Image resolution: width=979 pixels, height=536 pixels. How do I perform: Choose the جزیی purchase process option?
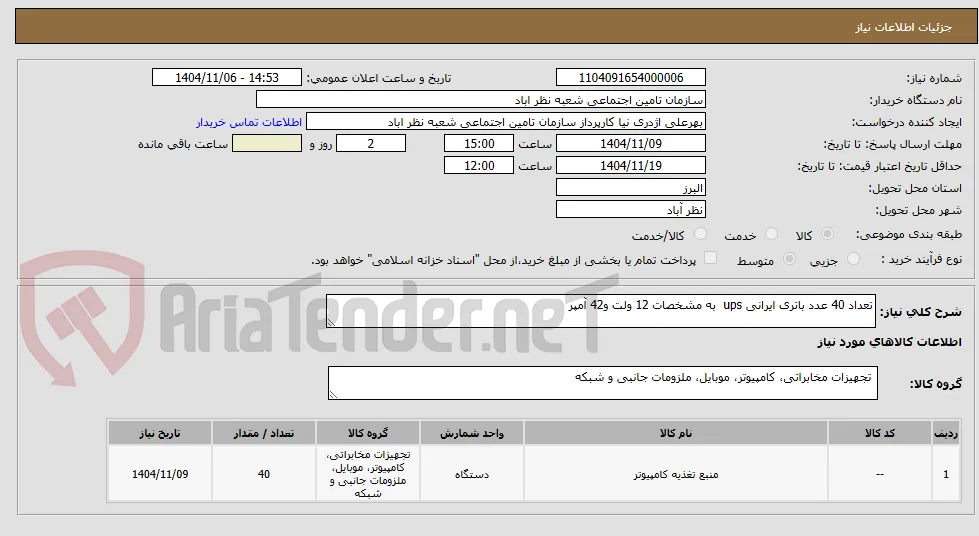click(854, 259)
